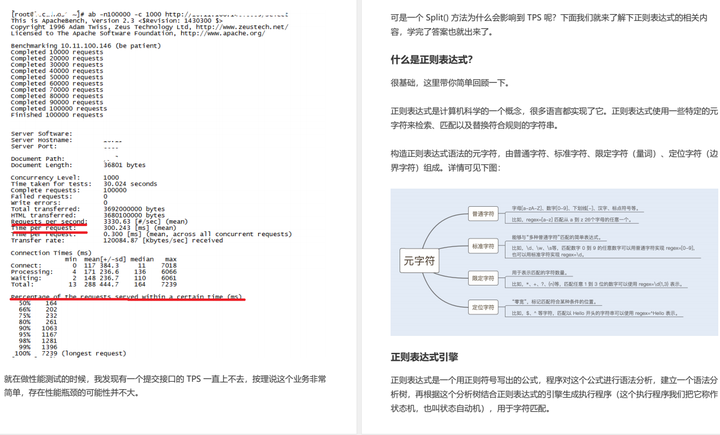Viewport: 720px width, 435px height.
Task: Click the 'Concurrency Level:' line
Action: tap(65, 177)
